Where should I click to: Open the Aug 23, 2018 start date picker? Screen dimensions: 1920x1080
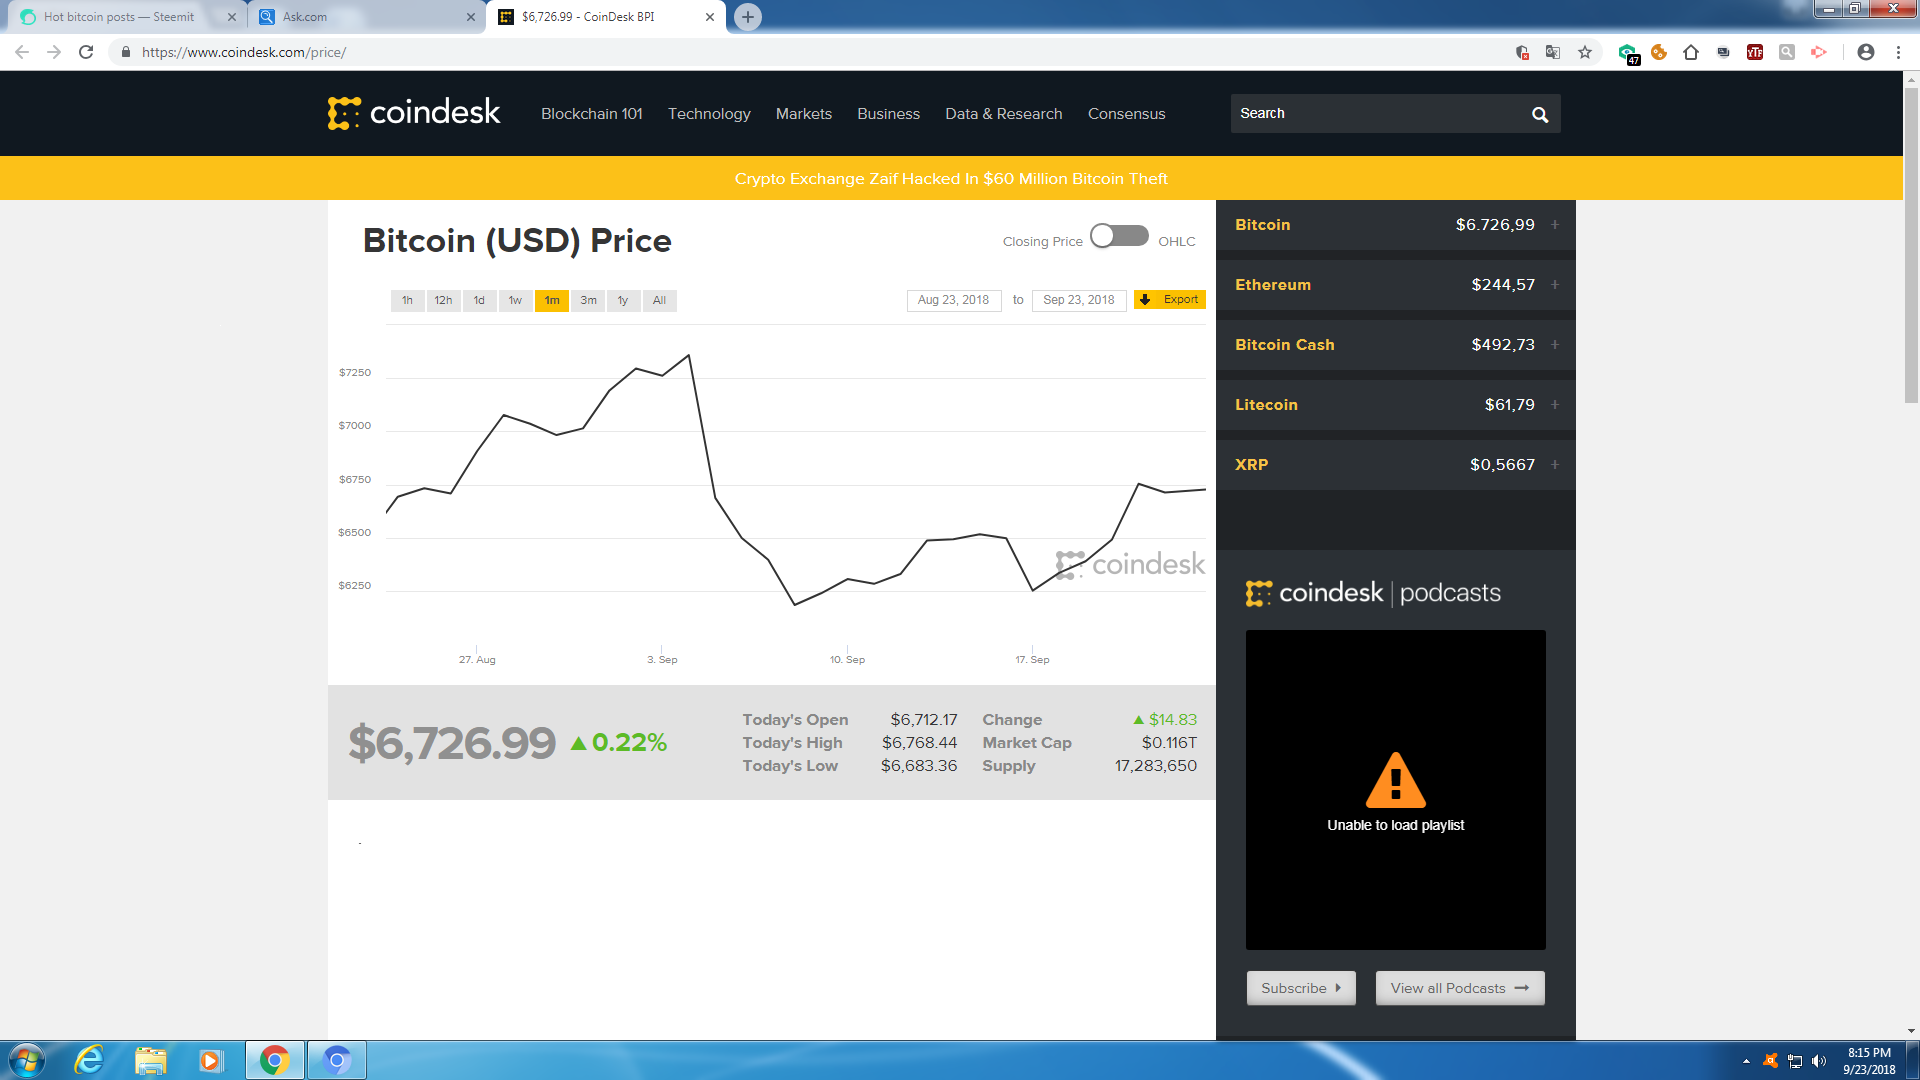[953, 300]
